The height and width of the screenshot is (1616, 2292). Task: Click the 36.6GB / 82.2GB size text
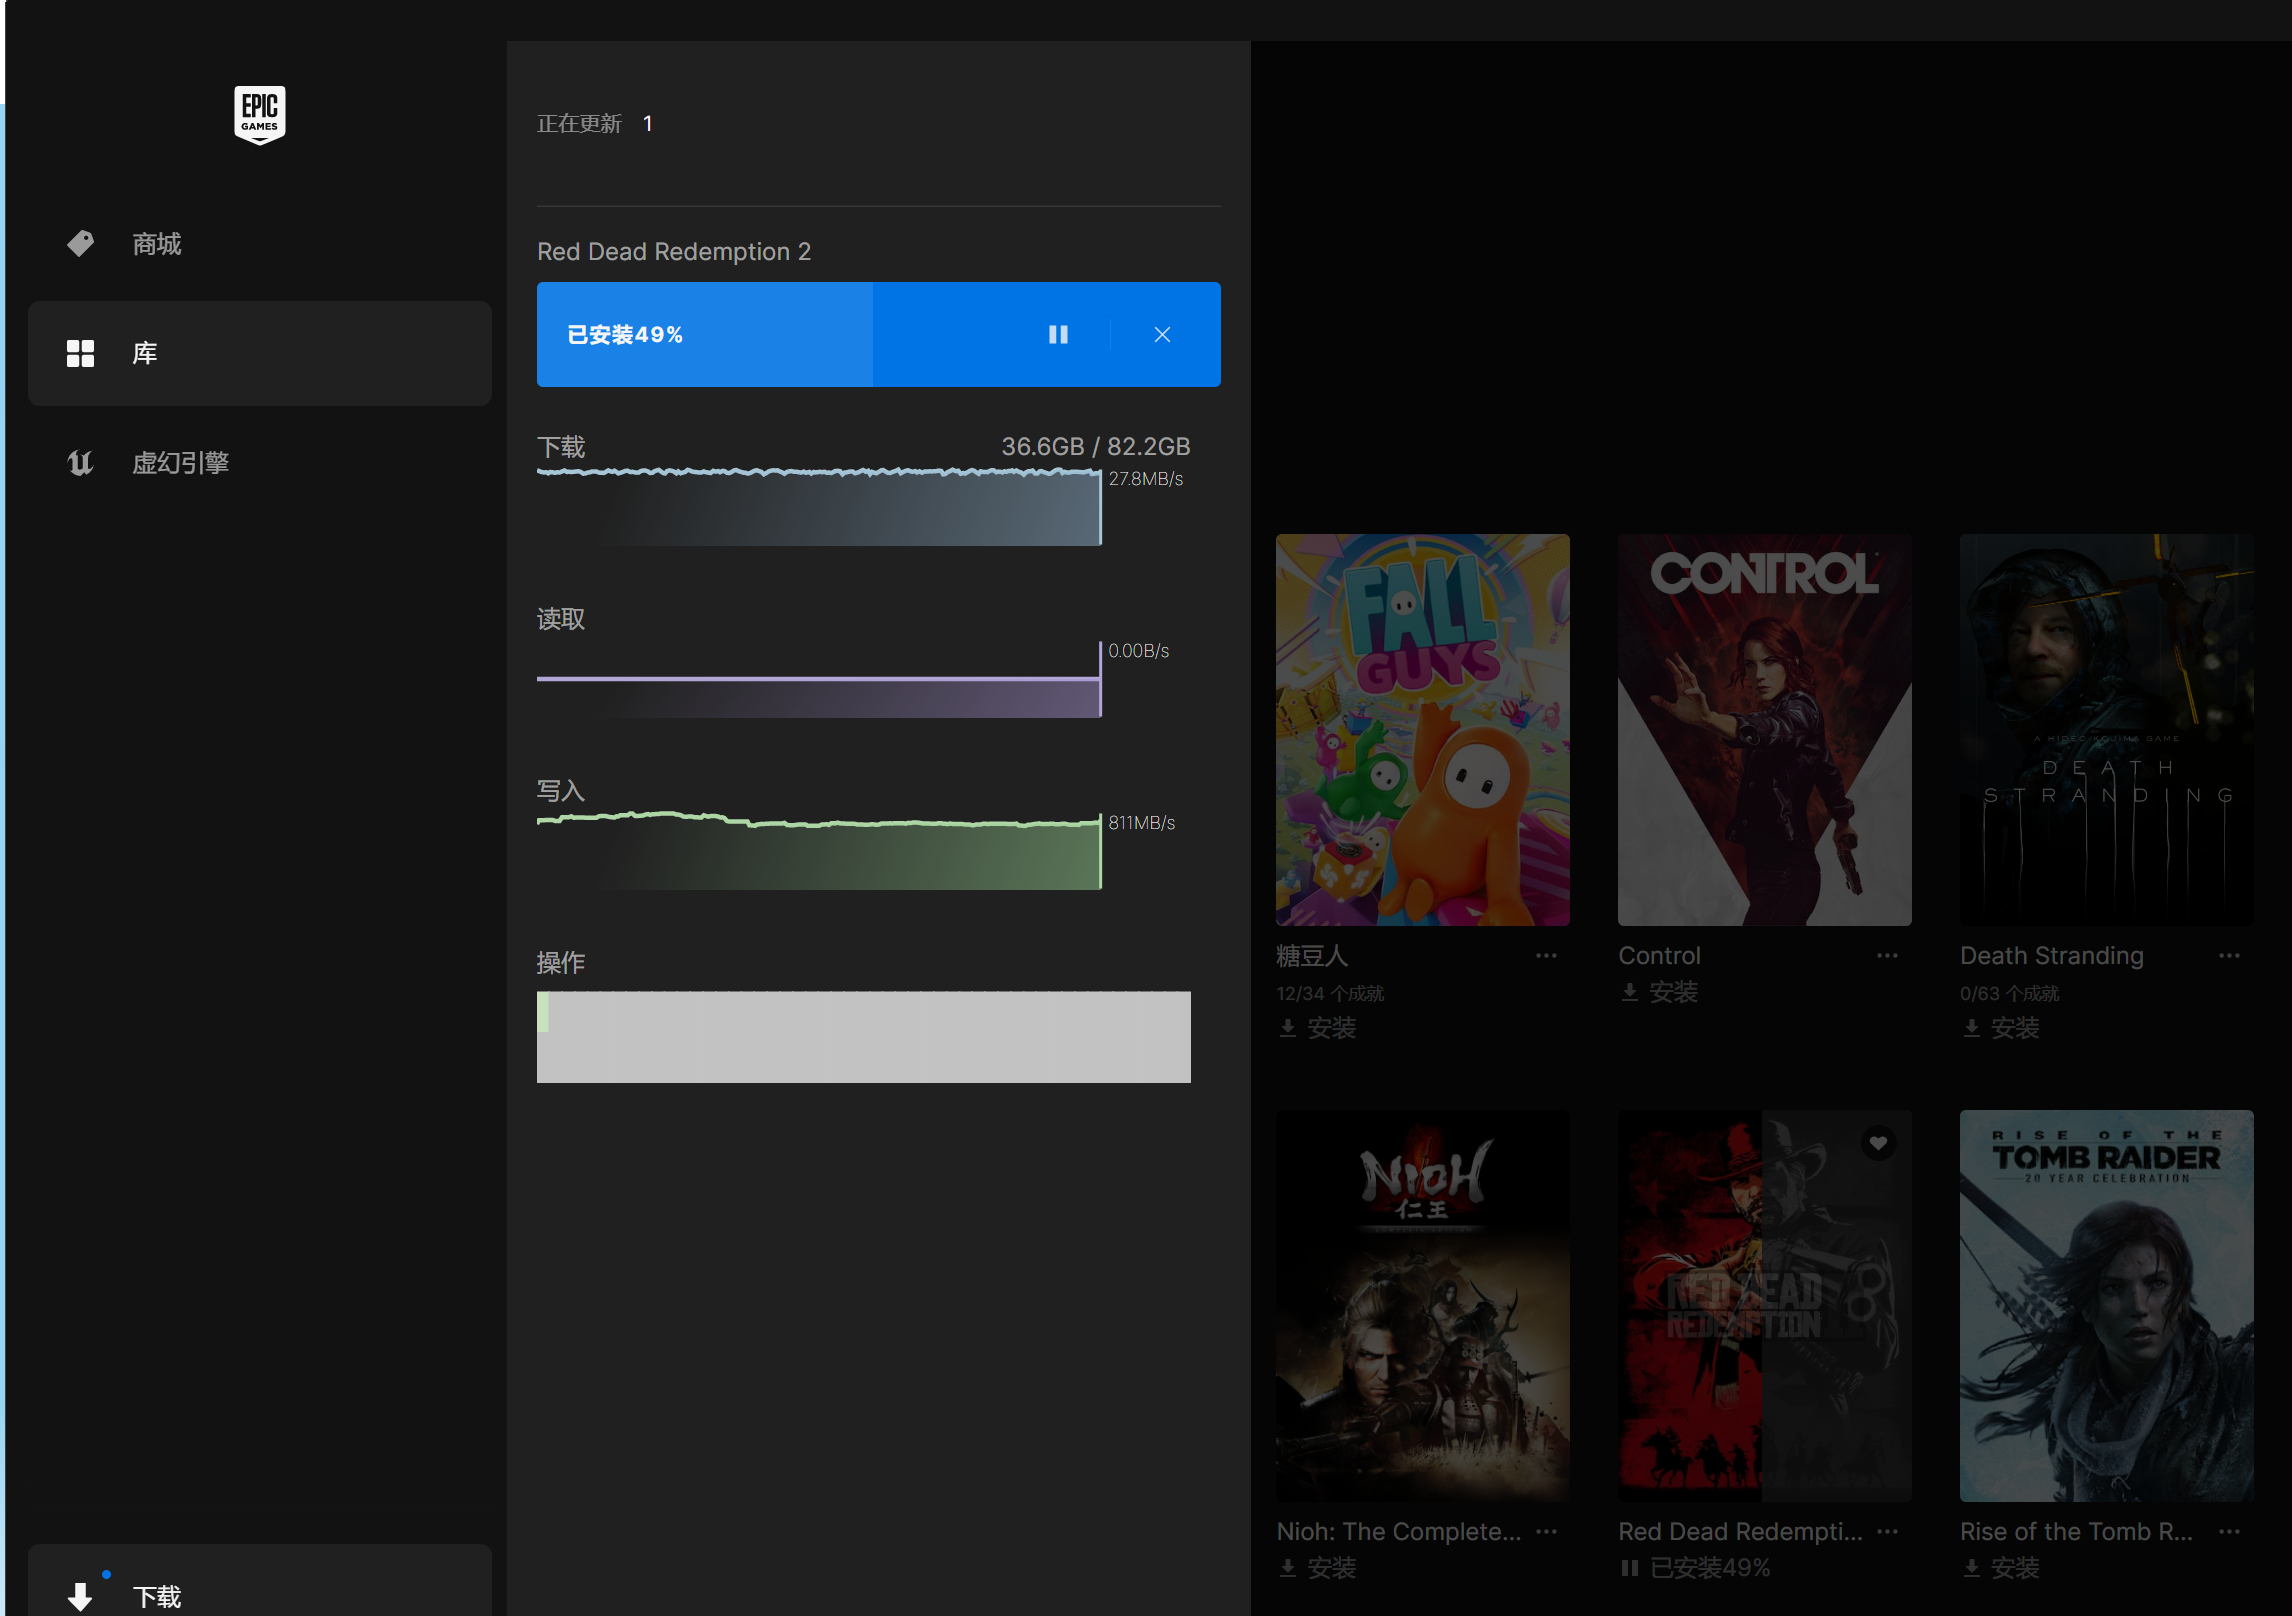(x=1096, y=446)
